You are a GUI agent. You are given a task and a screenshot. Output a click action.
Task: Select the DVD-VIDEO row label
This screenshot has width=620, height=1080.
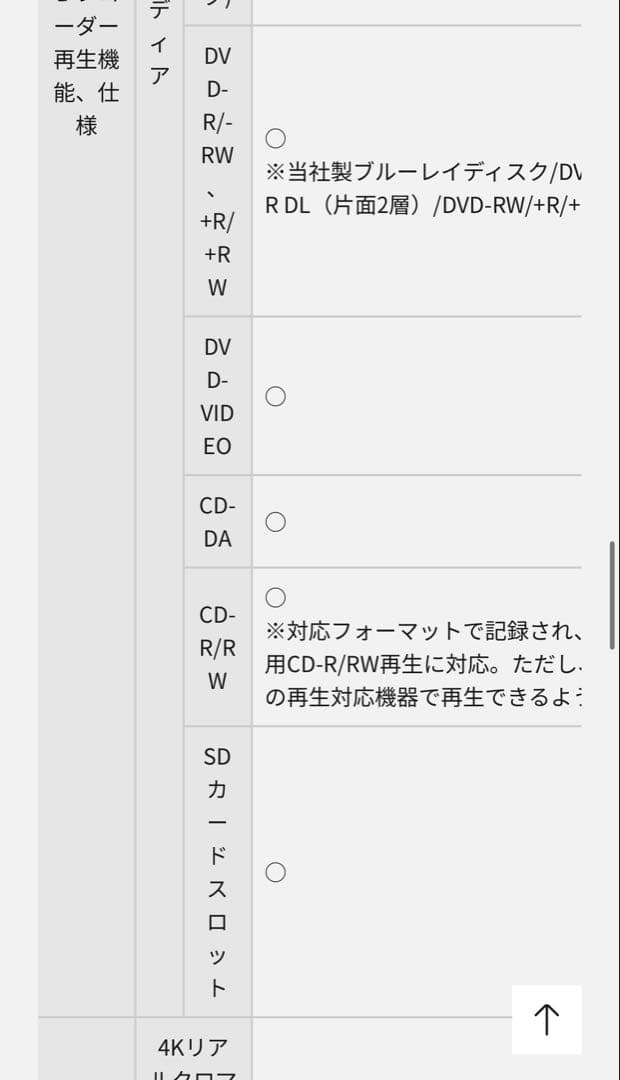coord(216,395)
